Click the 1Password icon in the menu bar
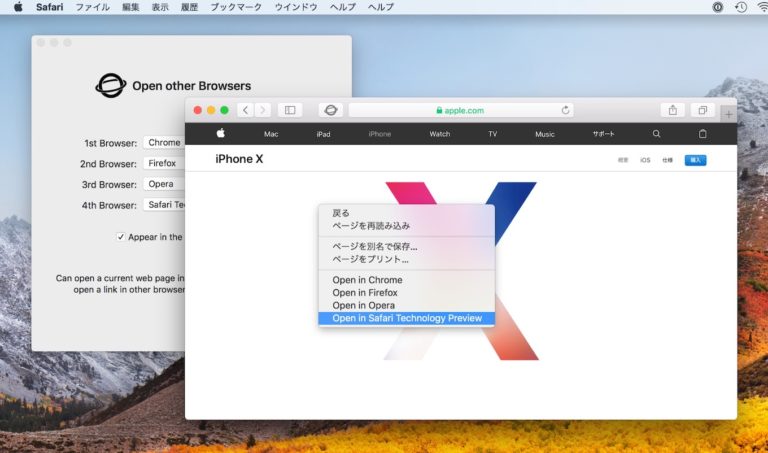 pyautogui.click(x=718, y=7)
